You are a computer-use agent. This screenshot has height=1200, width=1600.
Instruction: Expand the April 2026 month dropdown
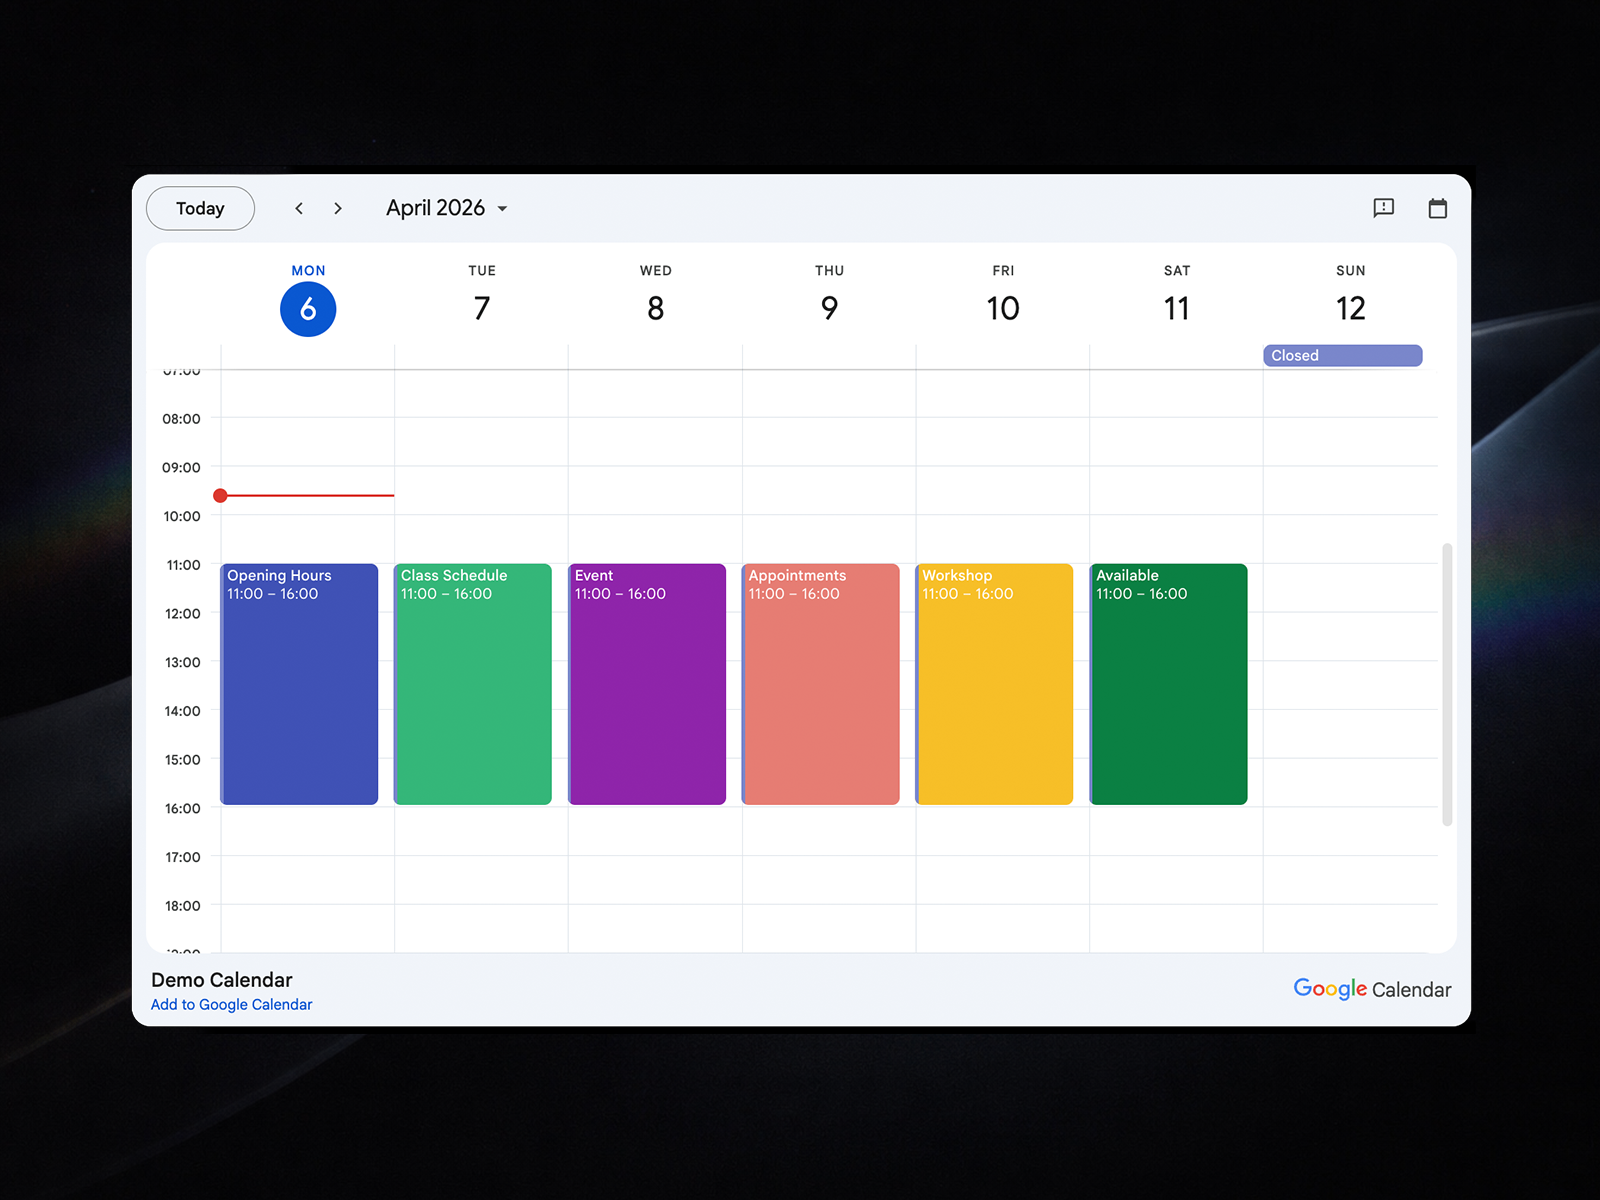click(447, 208)
